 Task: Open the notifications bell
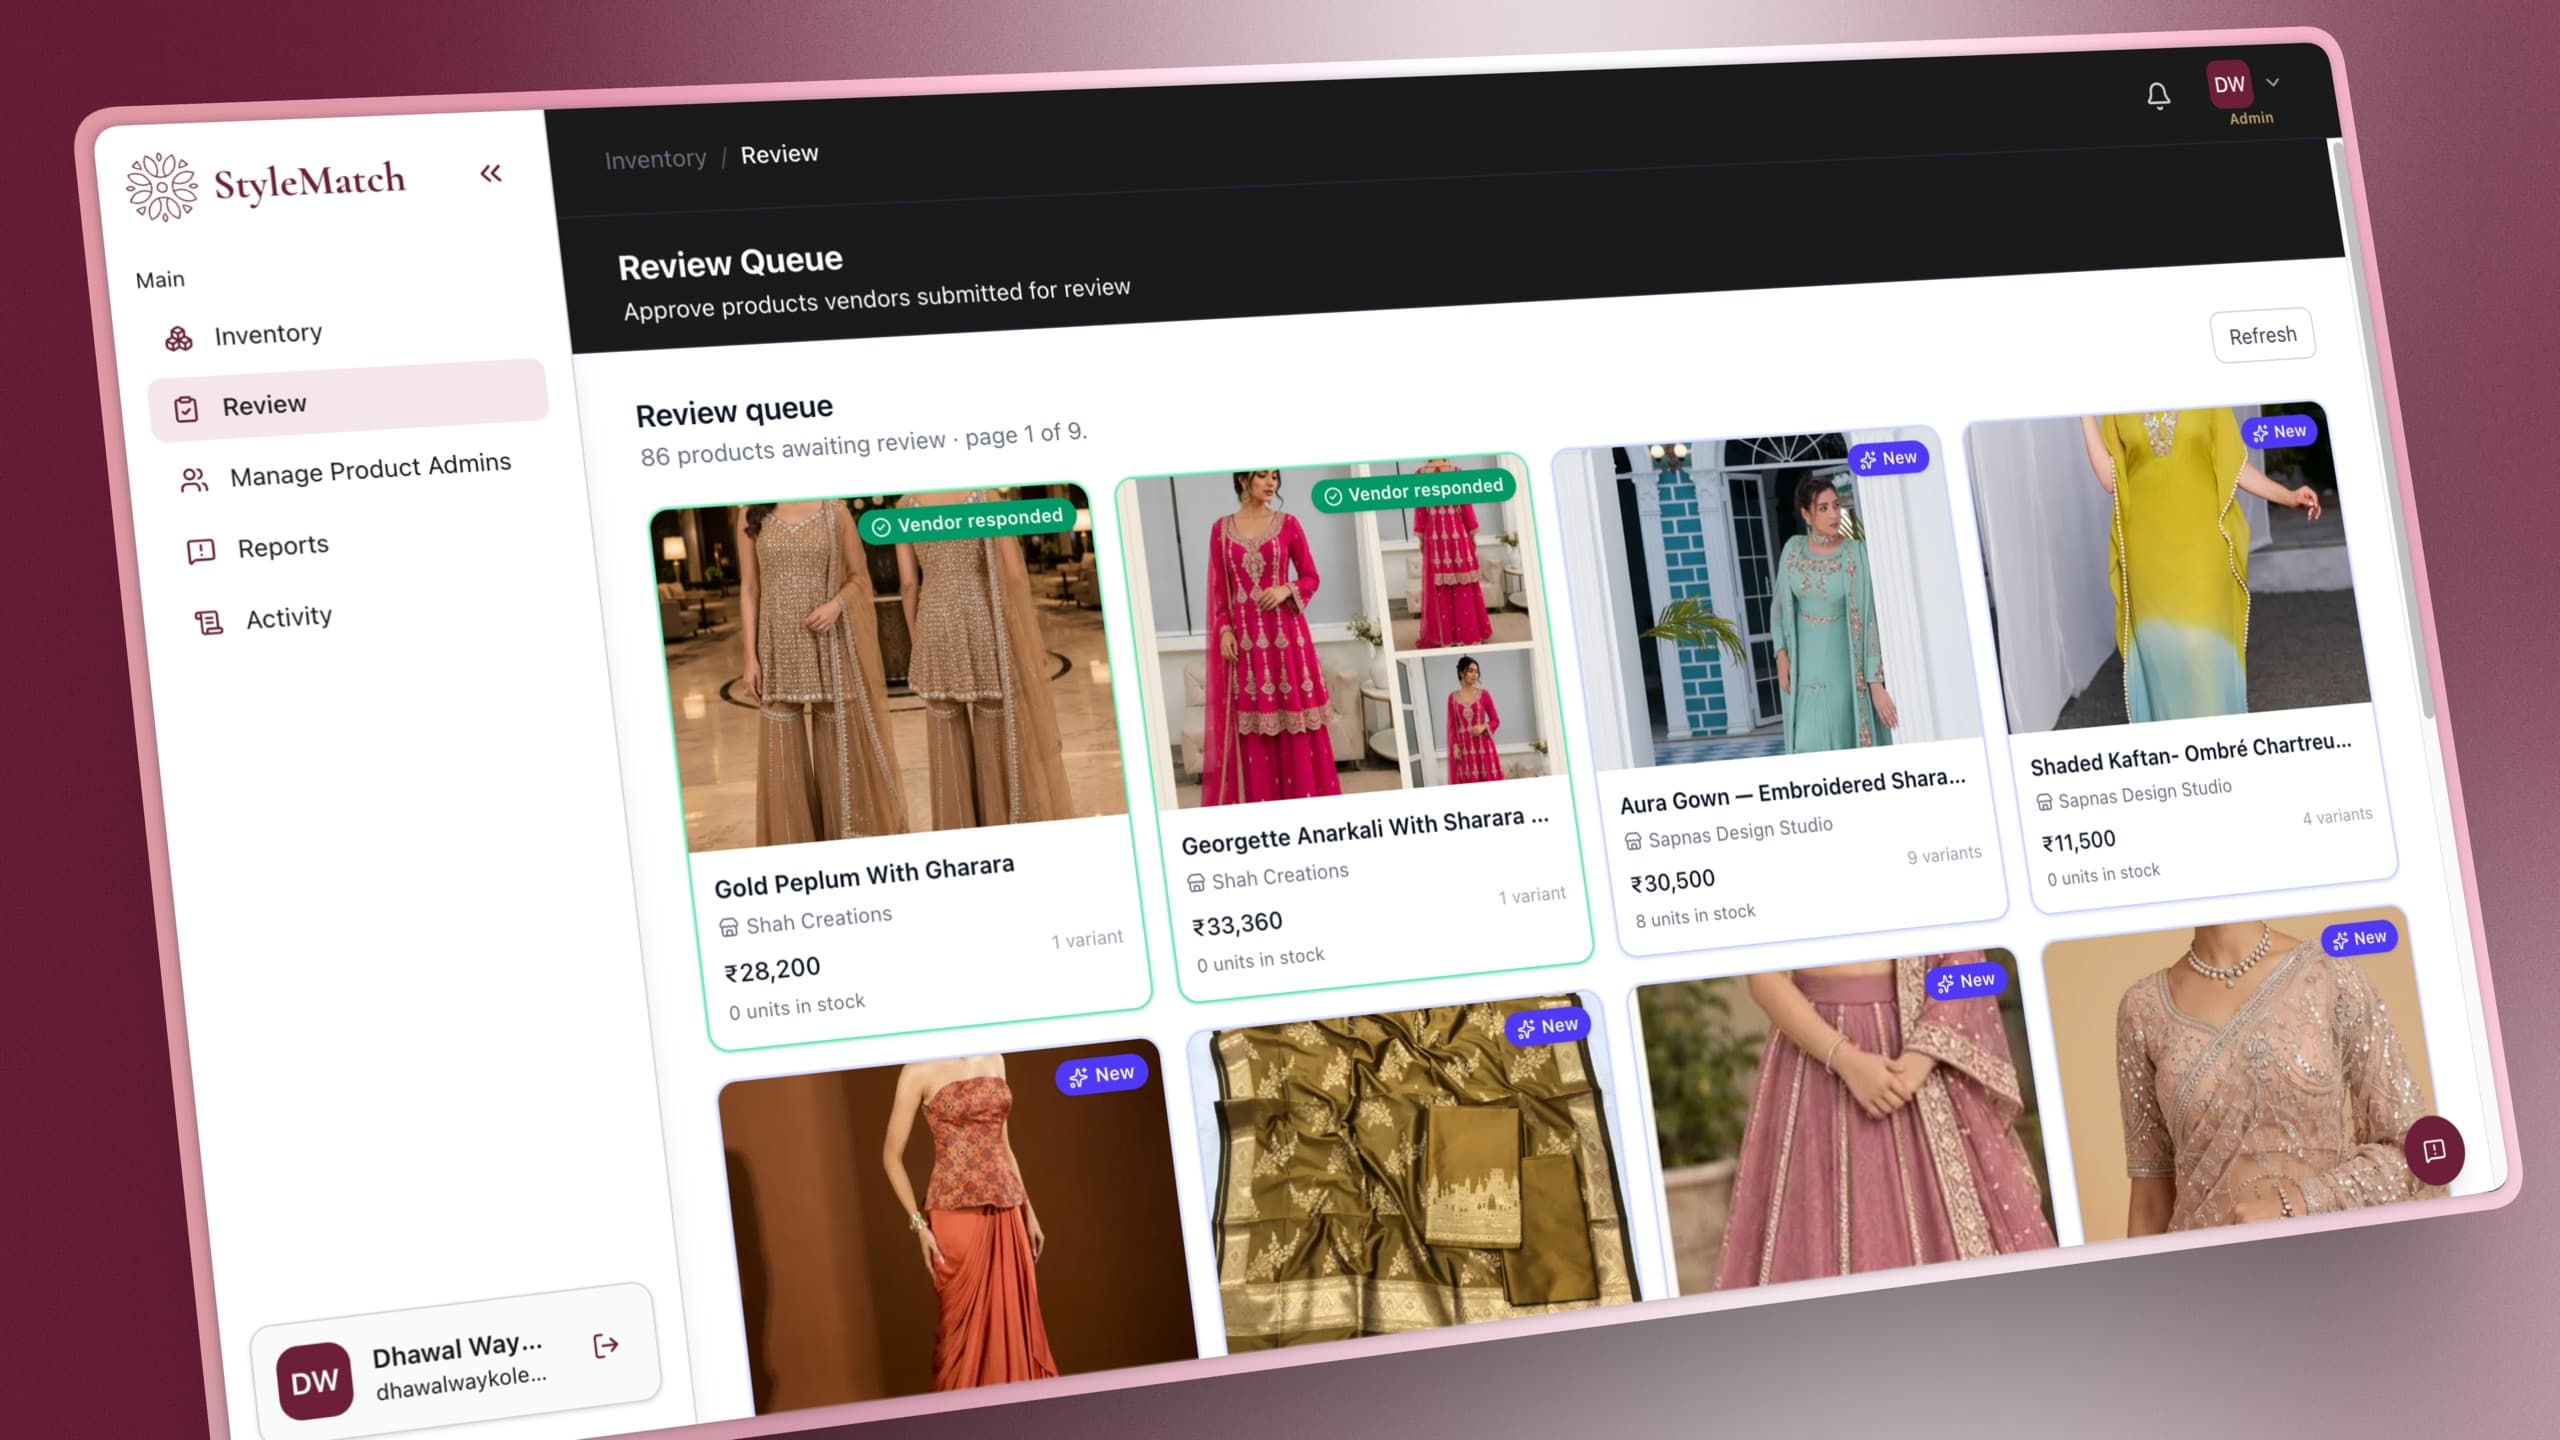[x=2158, y=96]
